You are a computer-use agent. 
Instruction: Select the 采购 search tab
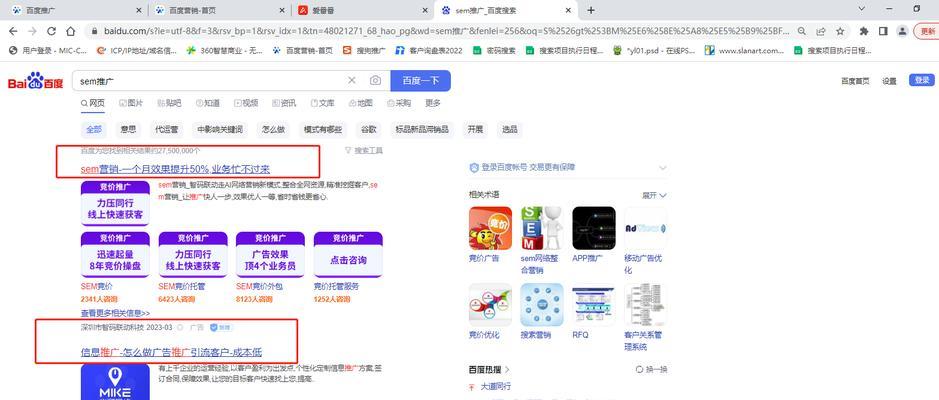[399, 103]
